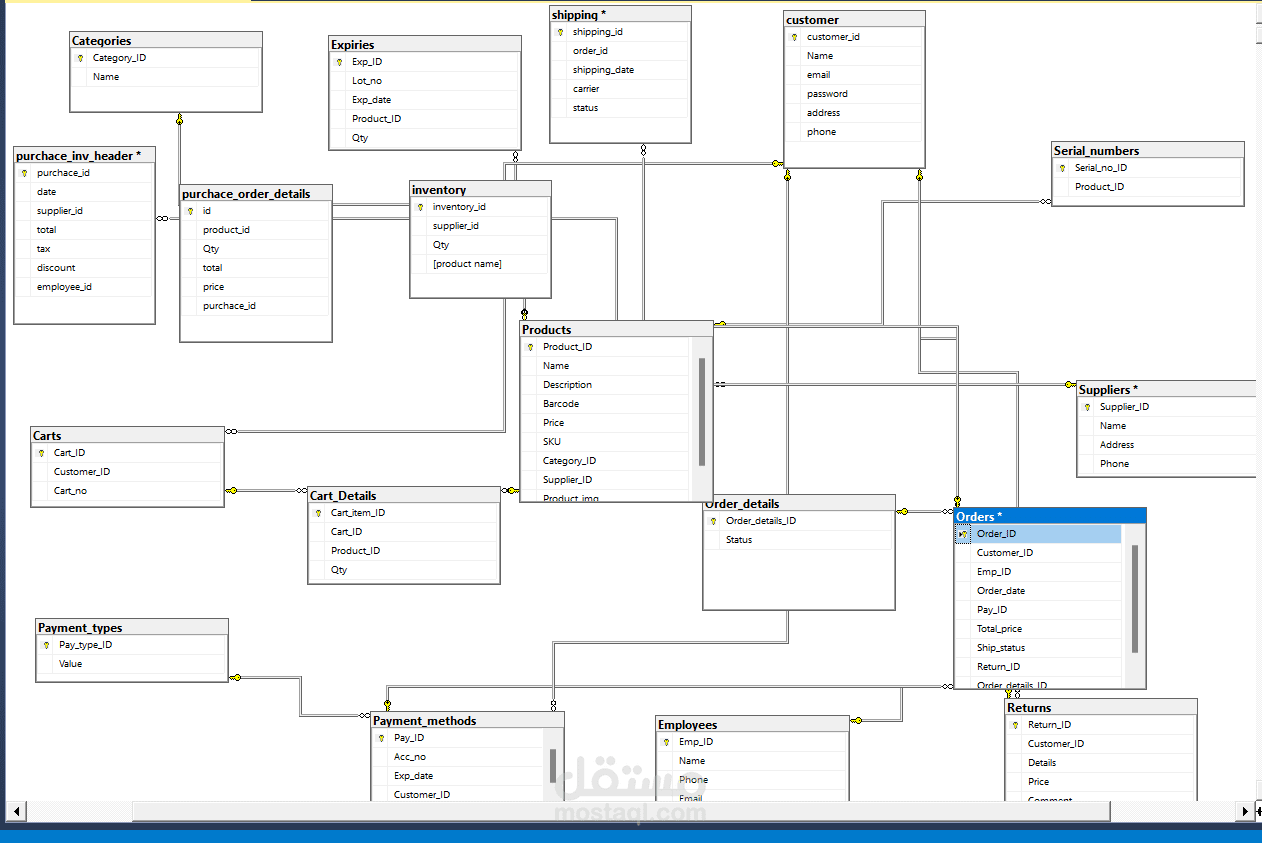Select the Order_date column in Orders
The height and width of the screenshot is (843, 1262).
pos(1038,591)
